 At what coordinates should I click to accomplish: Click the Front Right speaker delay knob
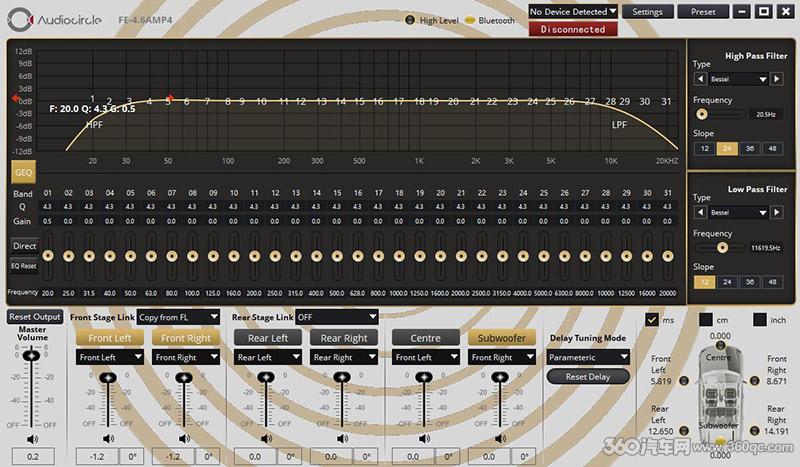755,381
